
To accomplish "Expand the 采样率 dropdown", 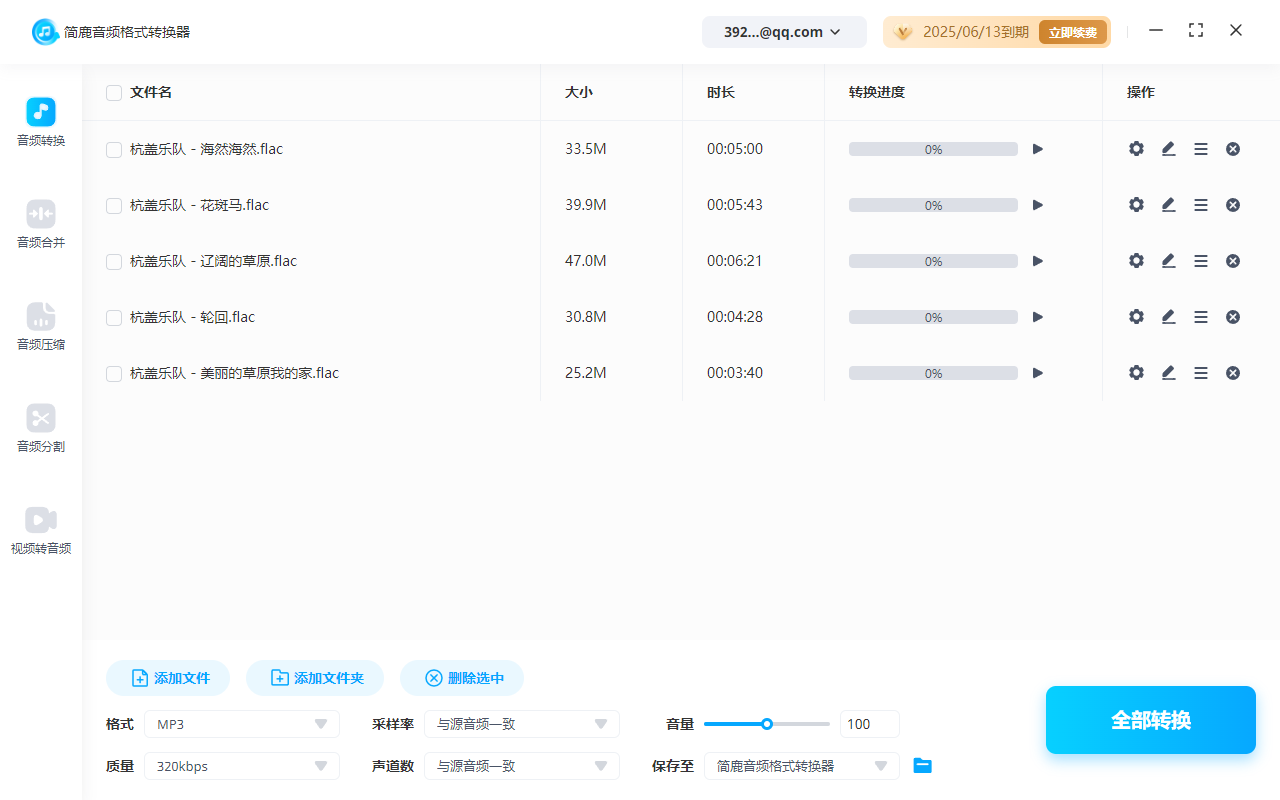I will click(x=521, y=723).
